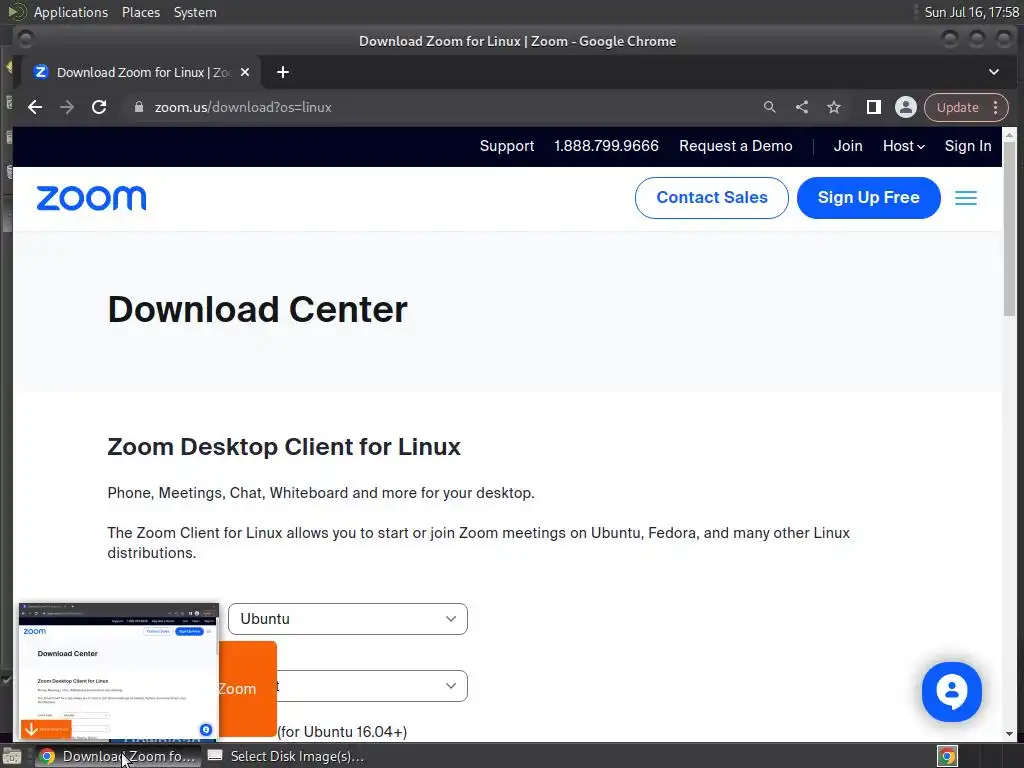
Task: Click the page vertical scrollbar
Action: point(1010,229)
